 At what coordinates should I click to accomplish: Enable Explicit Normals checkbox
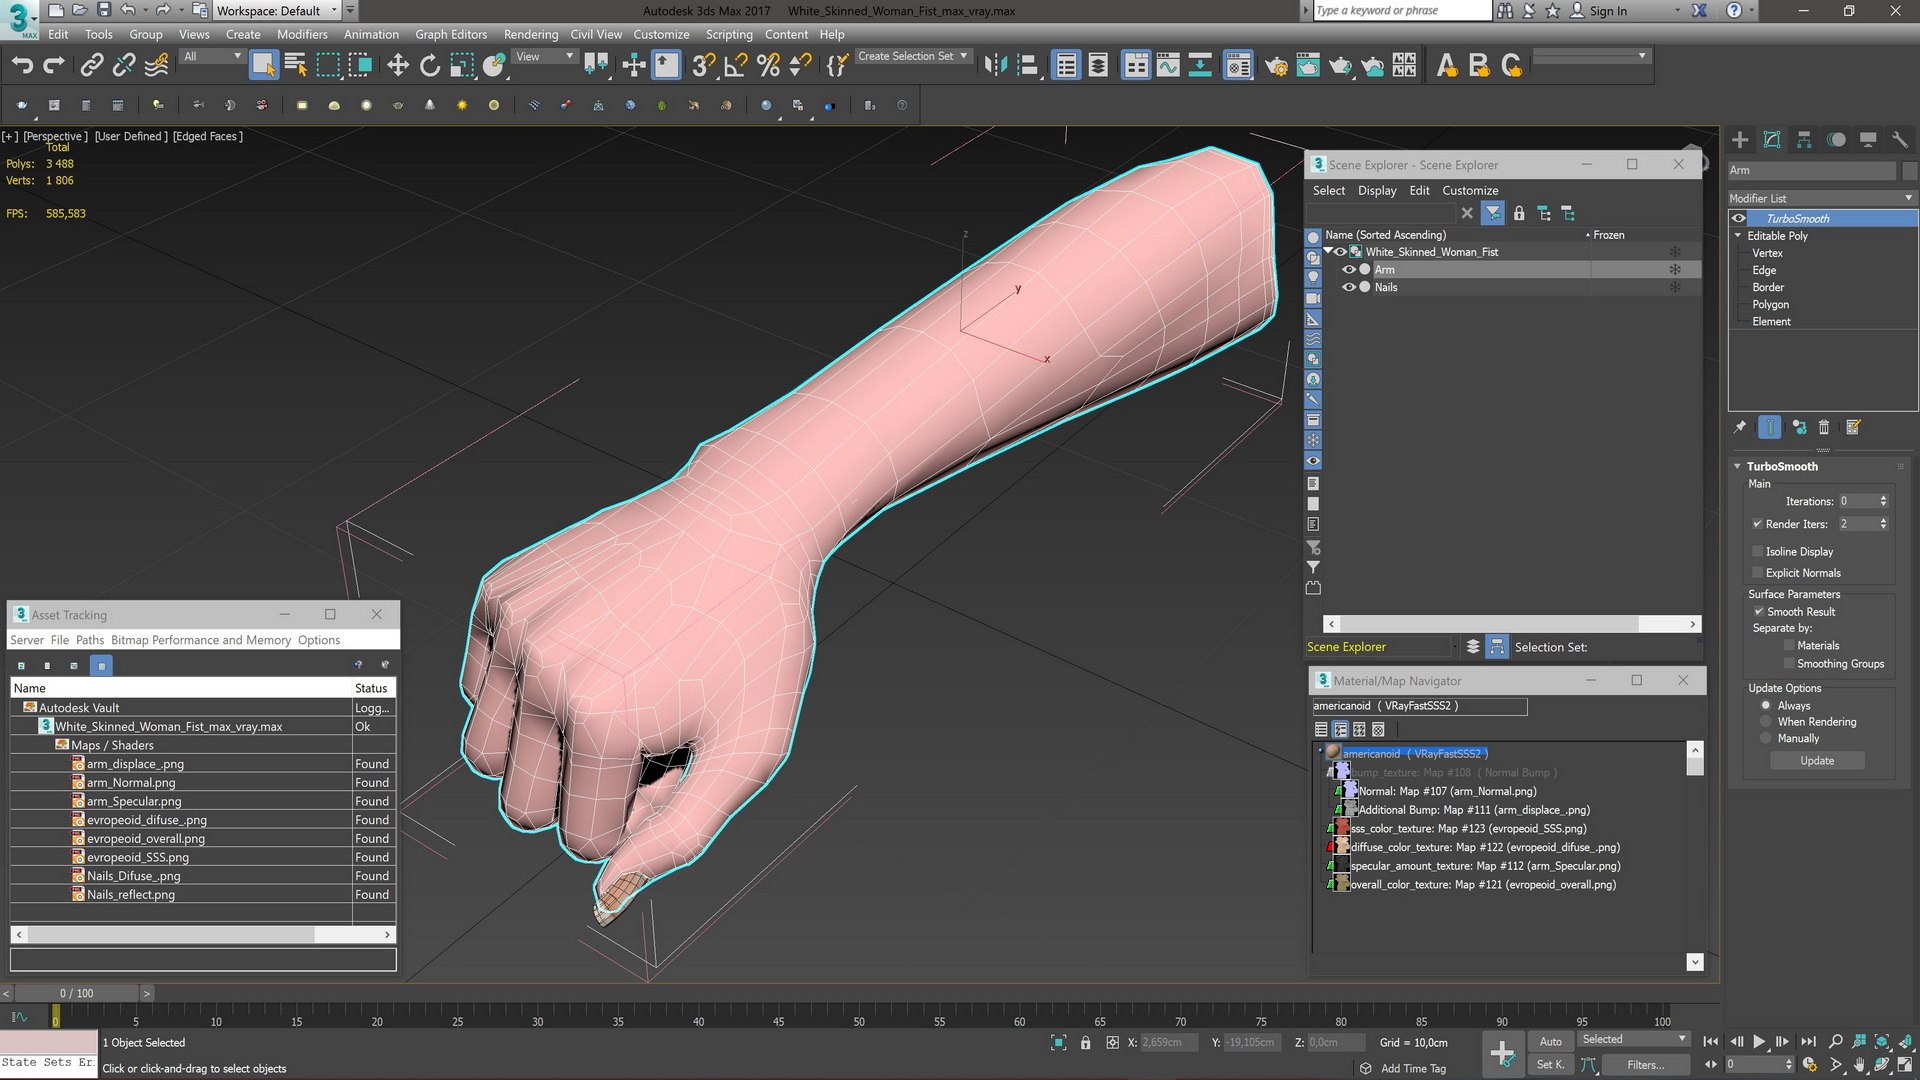[x=1758, y=573]
